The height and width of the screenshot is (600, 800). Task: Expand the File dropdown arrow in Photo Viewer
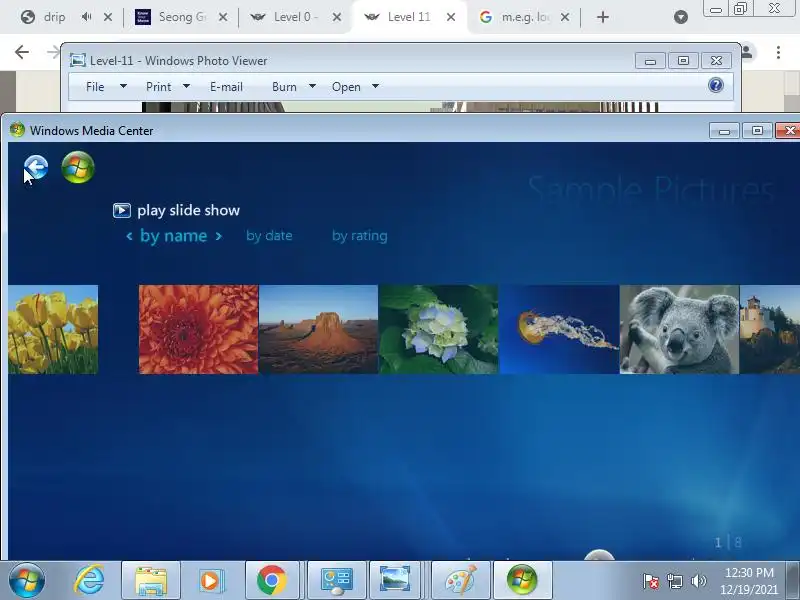[x=123, y=86]
